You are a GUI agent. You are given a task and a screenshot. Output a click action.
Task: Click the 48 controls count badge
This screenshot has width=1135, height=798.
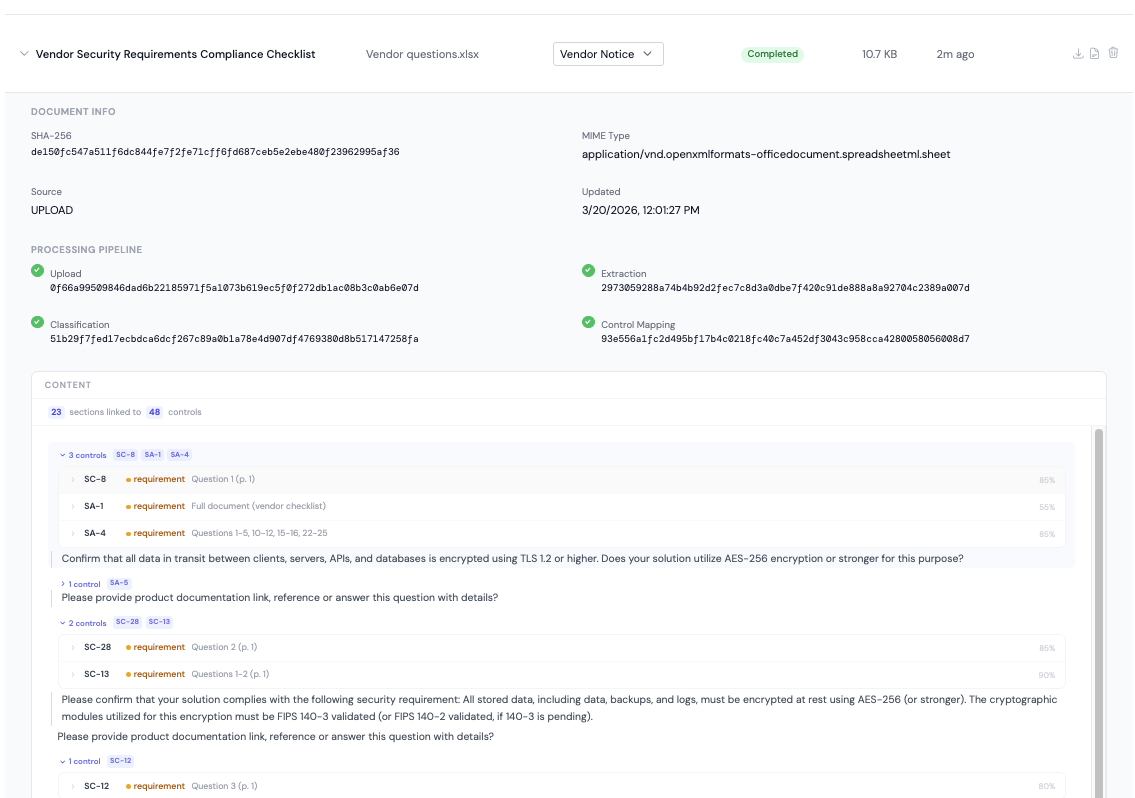154,412
